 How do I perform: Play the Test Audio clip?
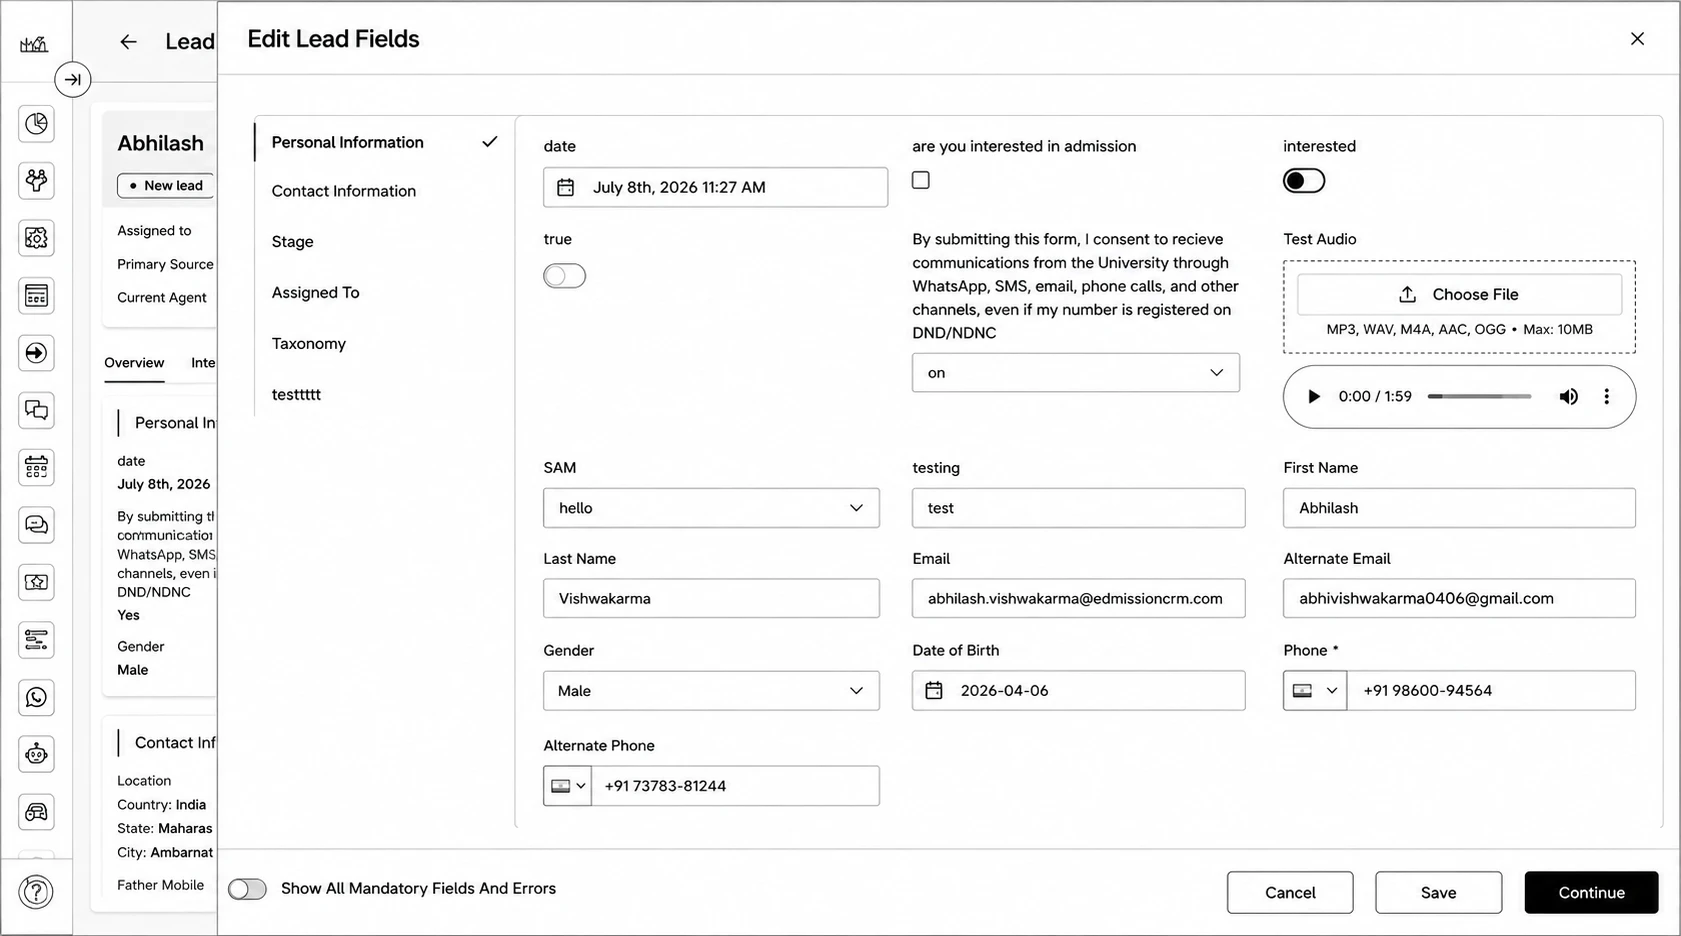(1314, 397)
